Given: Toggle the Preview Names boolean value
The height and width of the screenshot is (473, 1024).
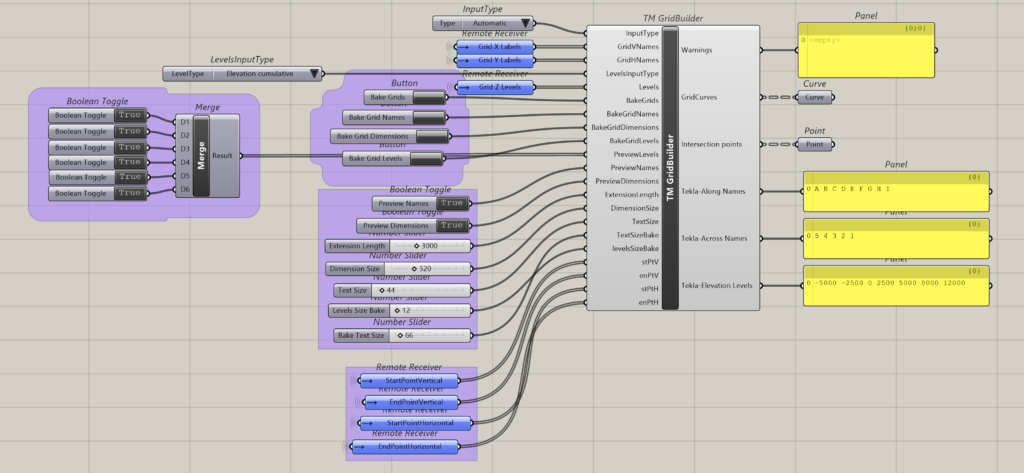Looking at the screenshot, I should point(453,203).
